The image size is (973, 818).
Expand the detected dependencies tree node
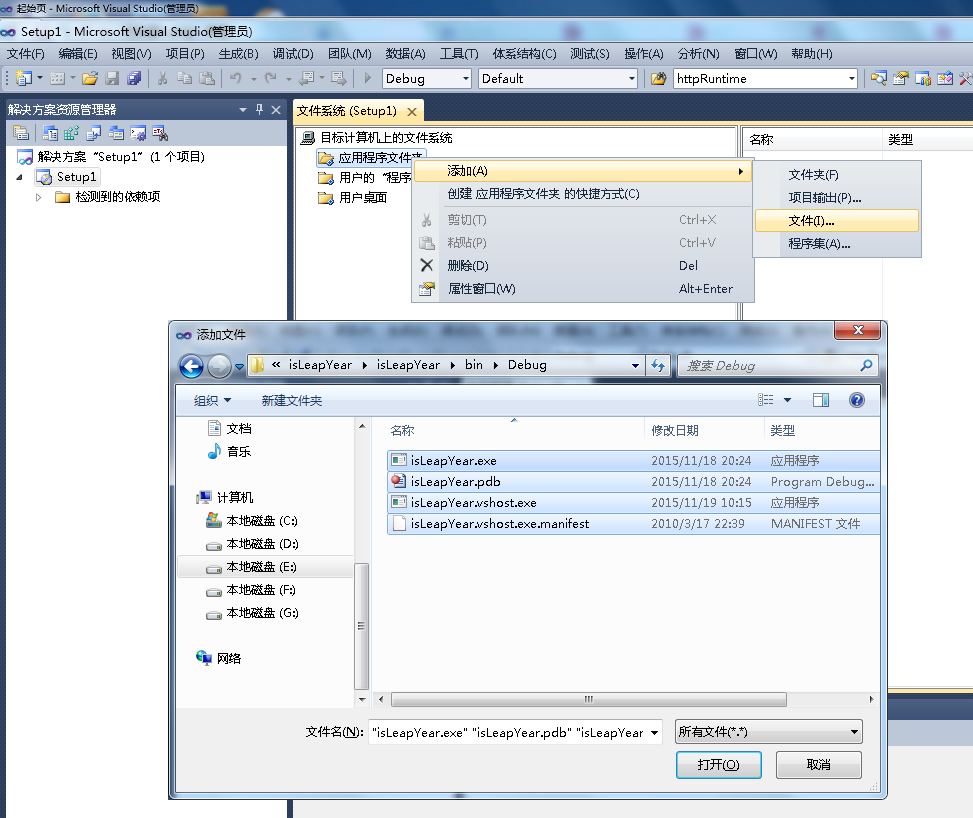pos(38,197)
